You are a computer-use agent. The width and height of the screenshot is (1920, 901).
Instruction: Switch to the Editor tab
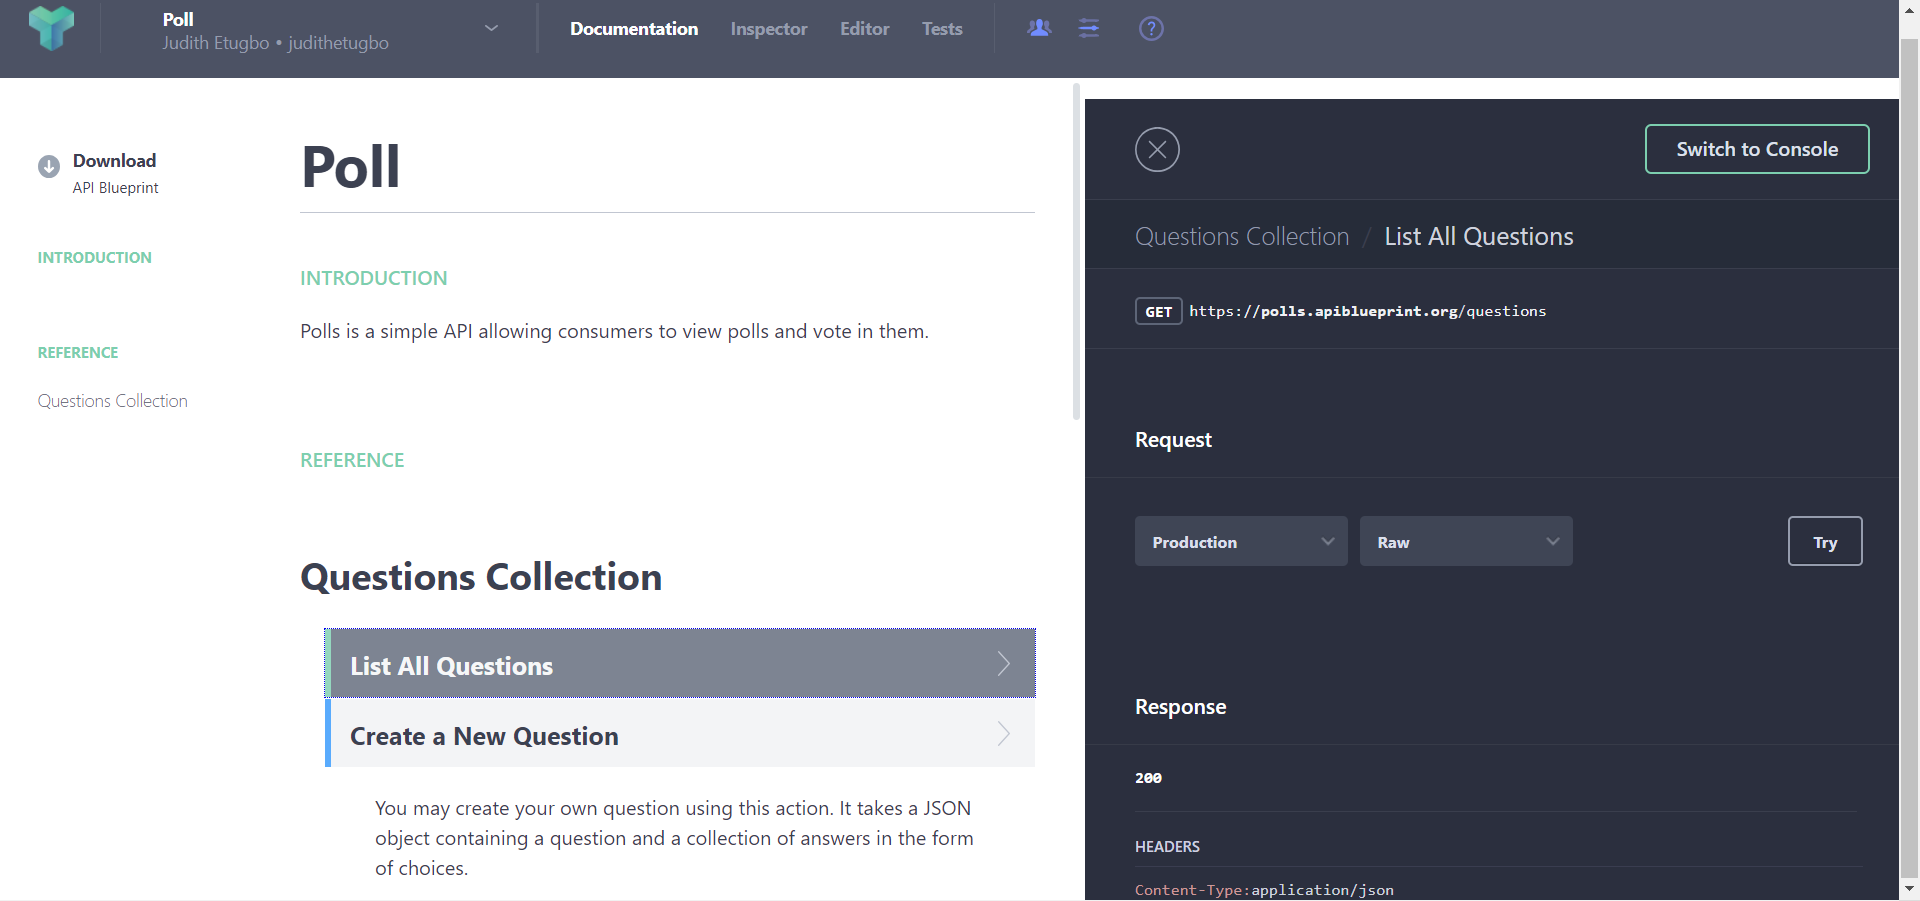[864, 29]
